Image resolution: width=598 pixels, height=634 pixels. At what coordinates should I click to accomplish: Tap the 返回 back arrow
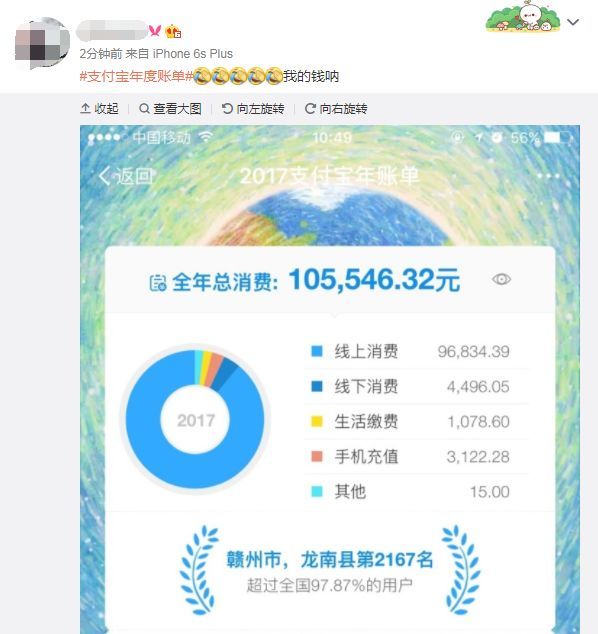pos(126,176)
